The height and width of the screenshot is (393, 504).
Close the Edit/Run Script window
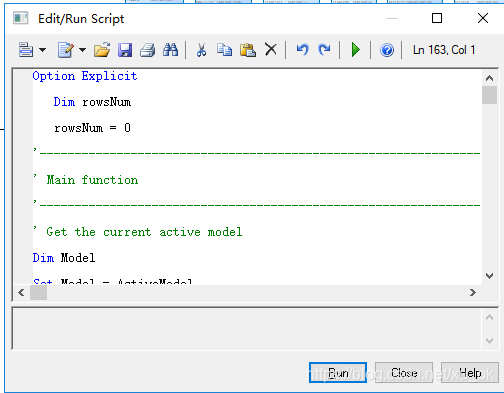pyautogui.click(x=483, y=18)
